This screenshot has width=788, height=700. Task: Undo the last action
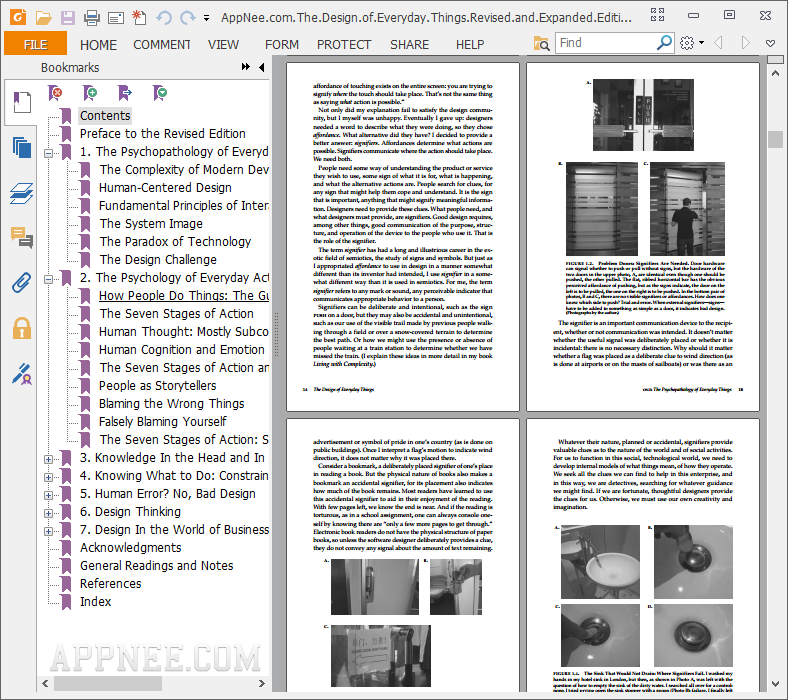click(x=163, y=18)
